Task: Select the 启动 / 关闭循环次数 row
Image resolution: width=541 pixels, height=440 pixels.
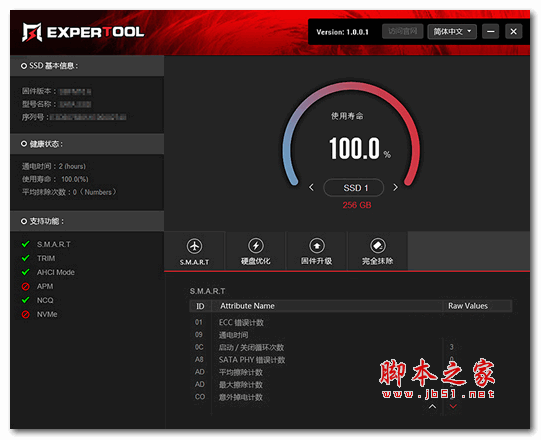Action: point(350,347)
